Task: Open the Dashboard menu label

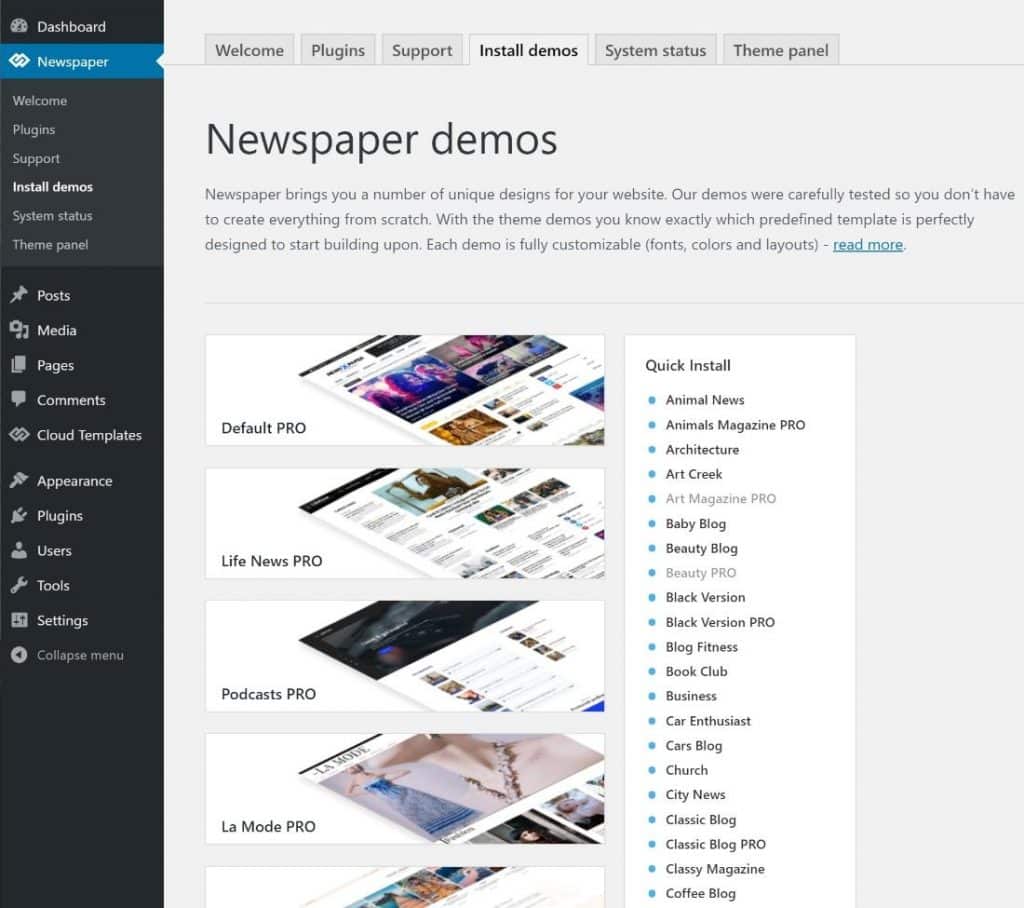Action: coord(71,27)
